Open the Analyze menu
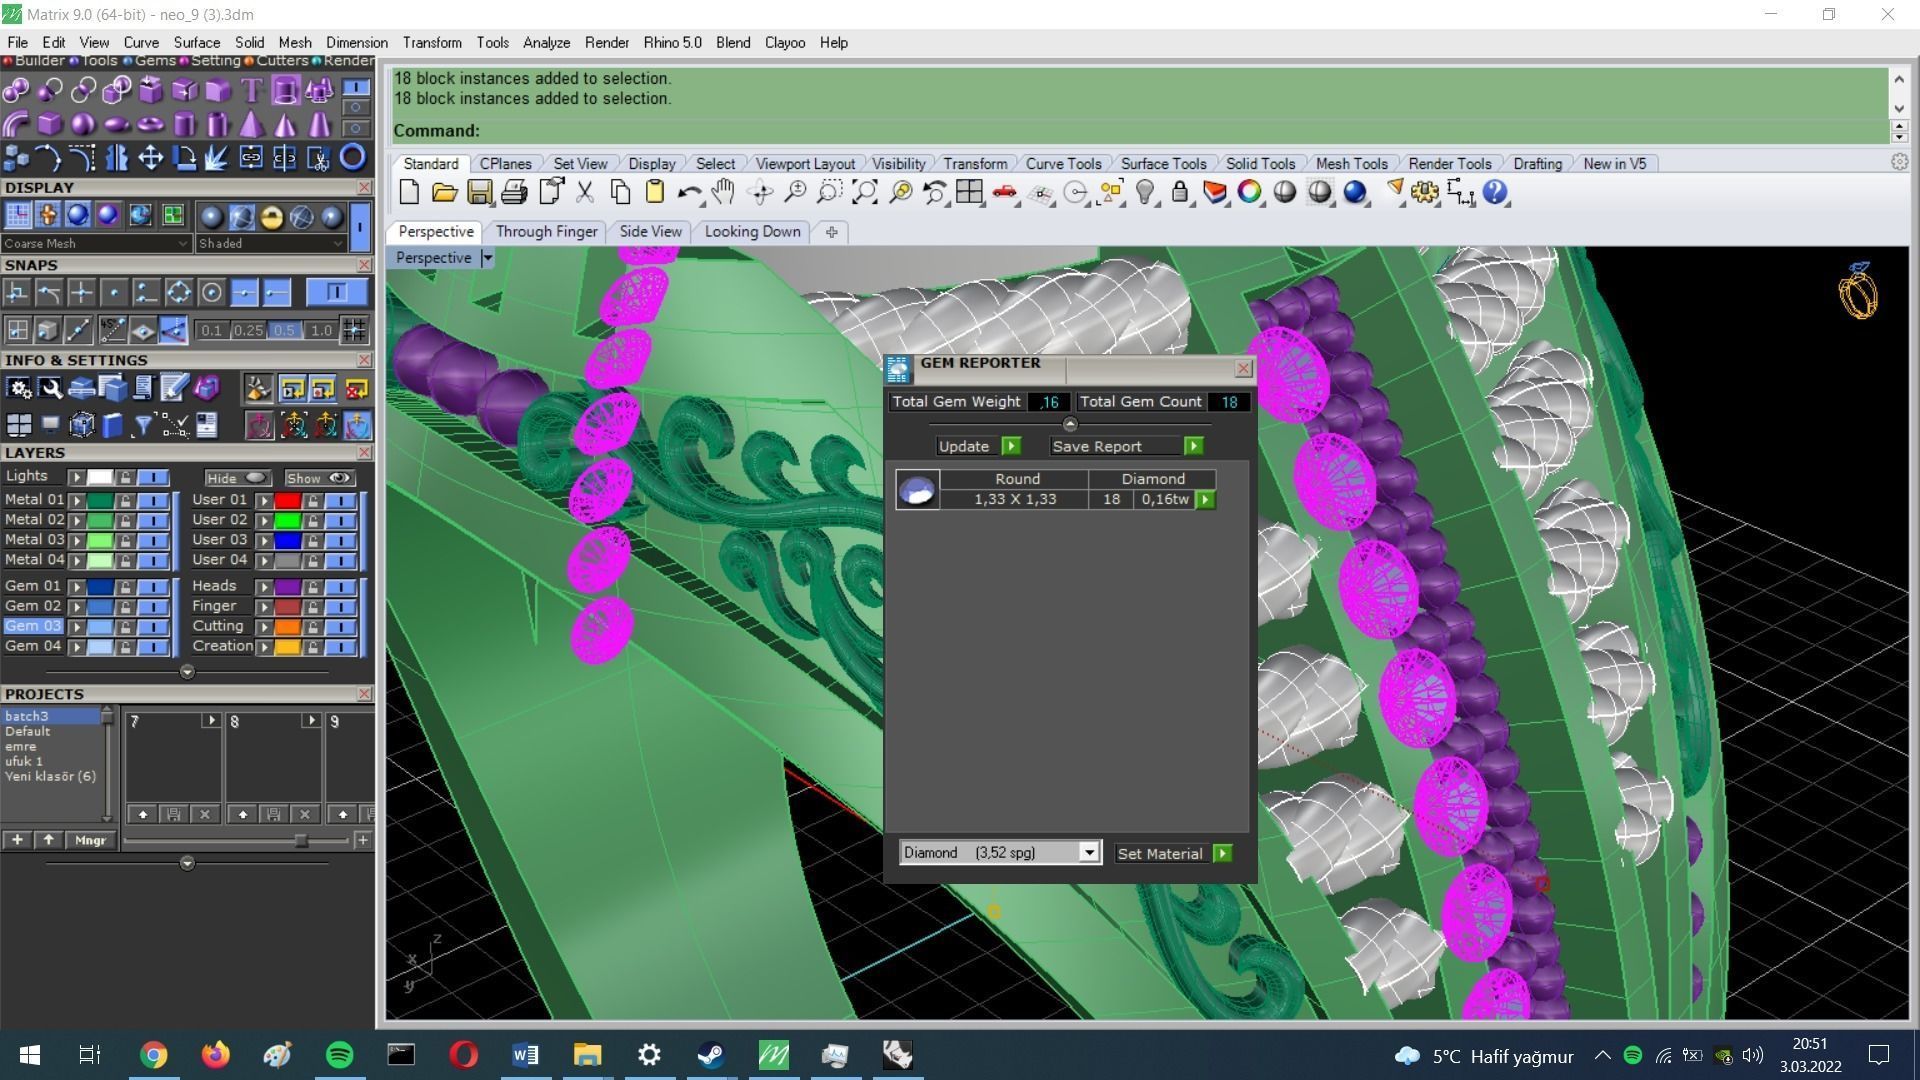1920x1080 pixels. pos(546,42)
